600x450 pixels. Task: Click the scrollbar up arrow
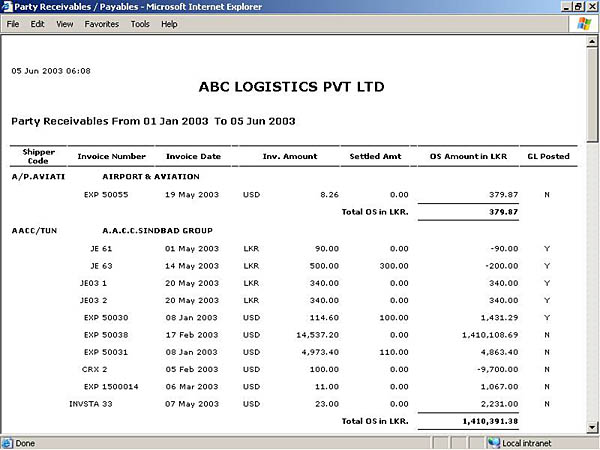(592, 41)
